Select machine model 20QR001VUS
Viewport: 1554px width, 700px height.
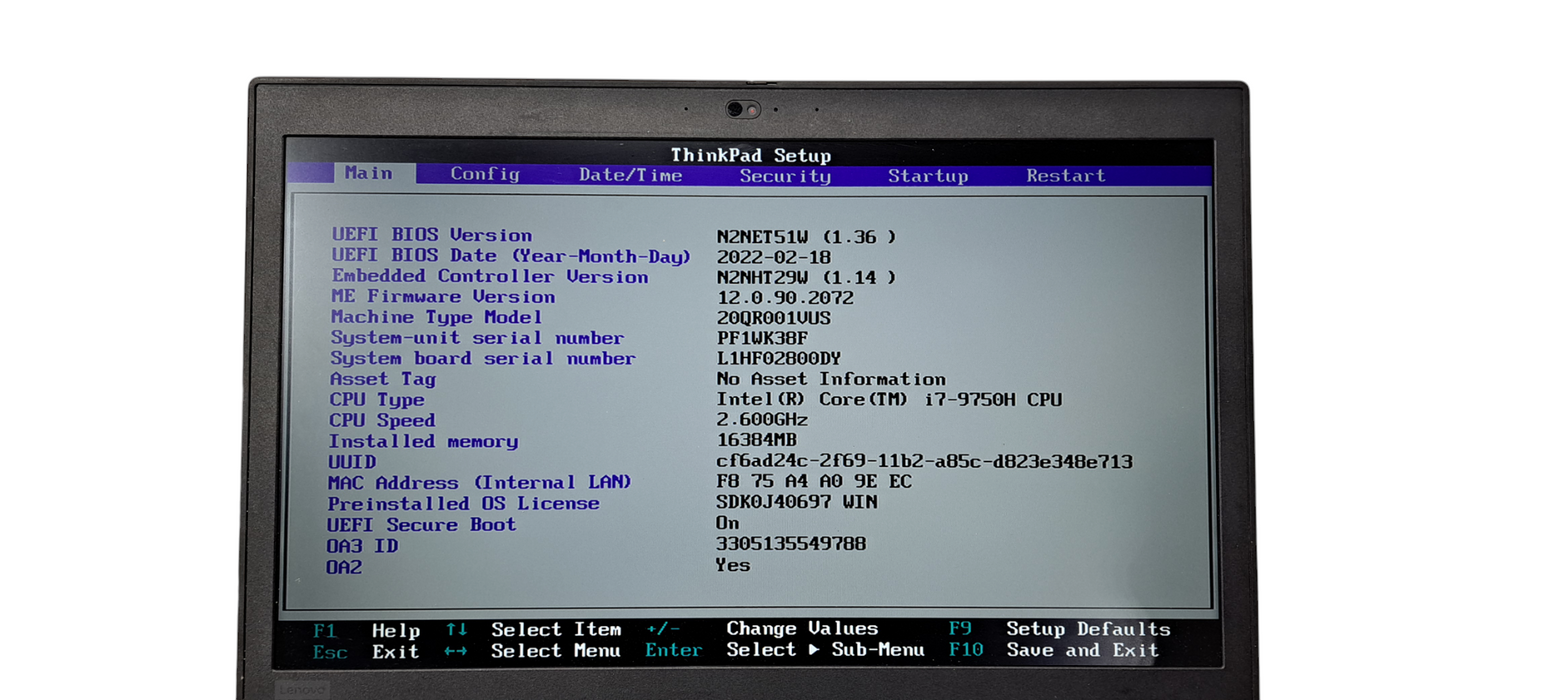click(774, 318)
